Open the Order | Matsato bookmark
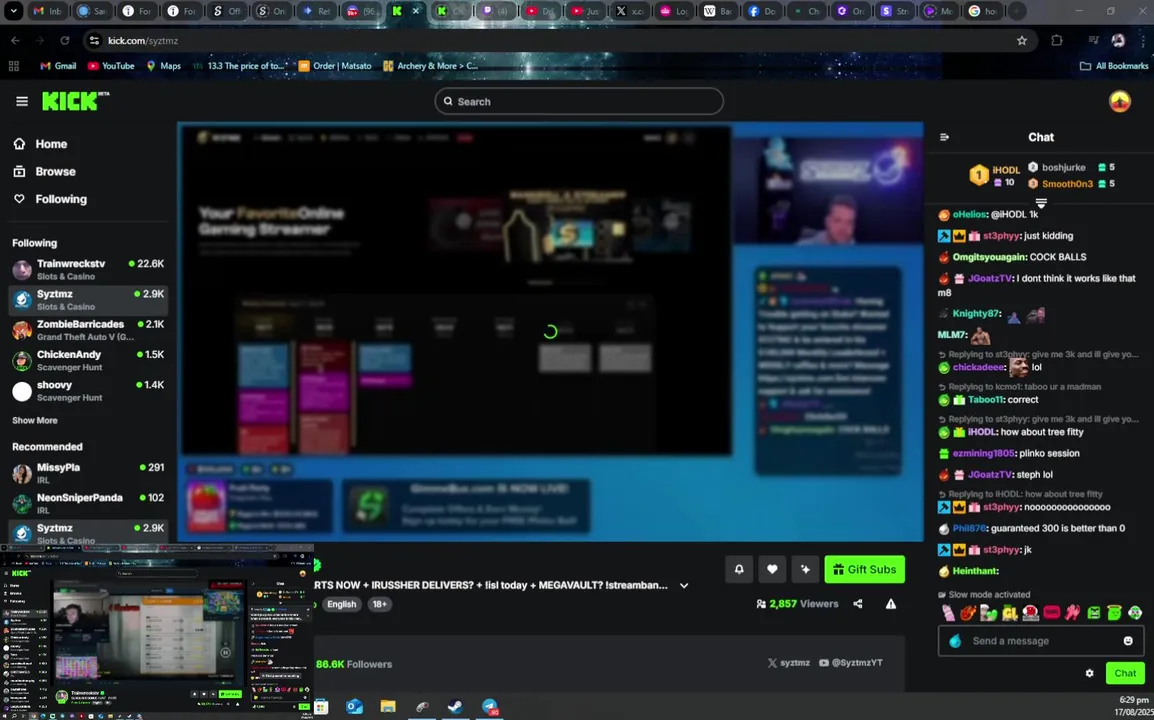The image size is (1154, 720). click(x=335, y=66)
